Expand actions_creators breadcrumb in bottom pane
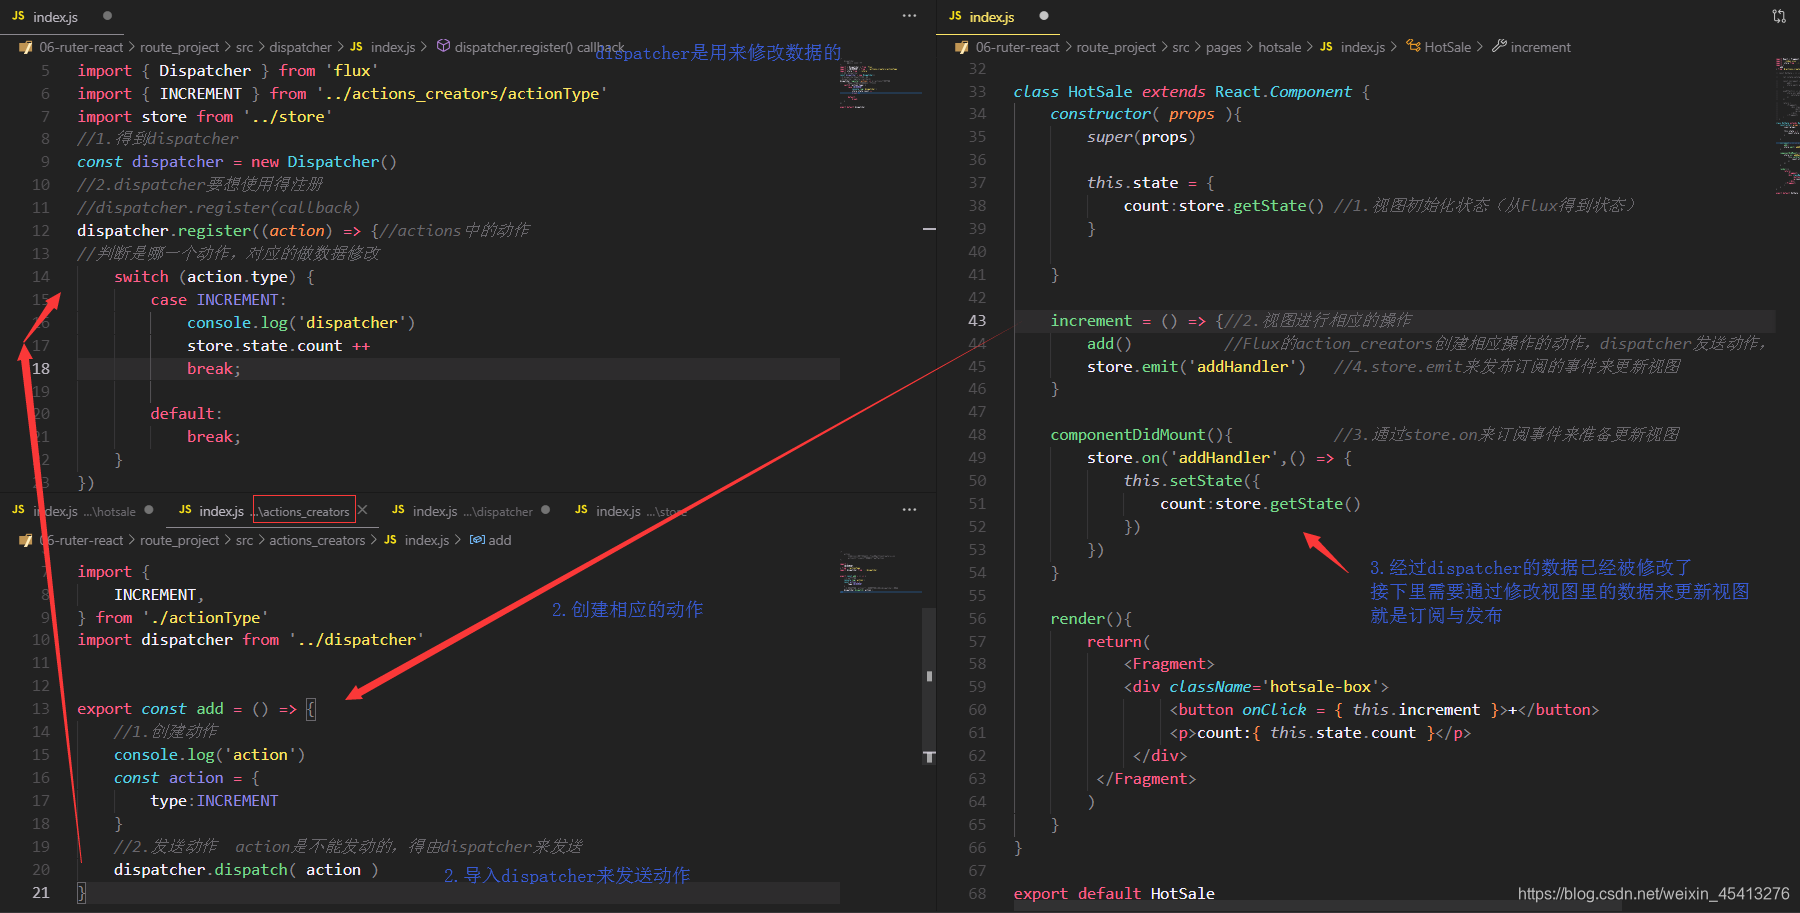The width and height of the screenshot is (1800, 913). 317,540
